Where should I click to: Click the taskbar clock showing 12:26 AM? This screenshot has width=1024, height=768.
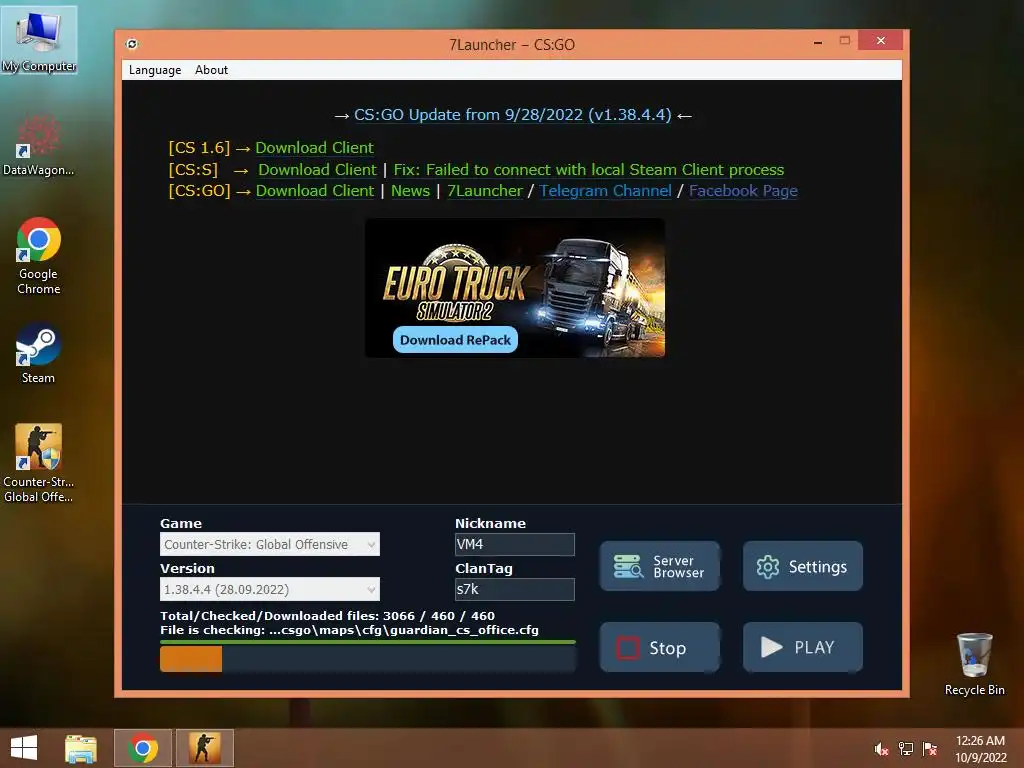point(981,748)
